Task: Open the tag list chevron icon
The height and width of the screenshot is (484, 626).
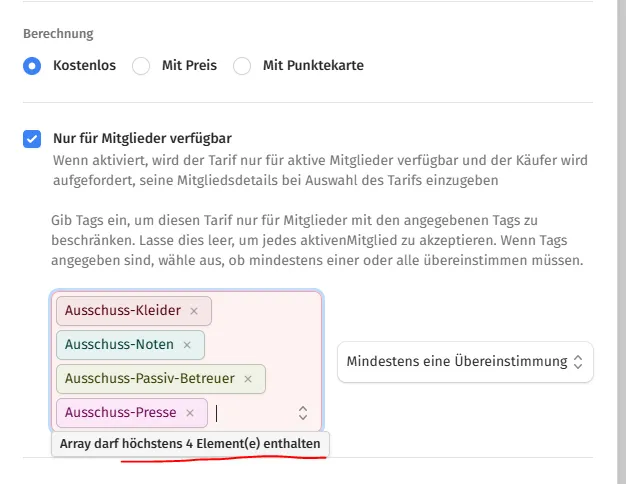Action: [x=303, y=413]
